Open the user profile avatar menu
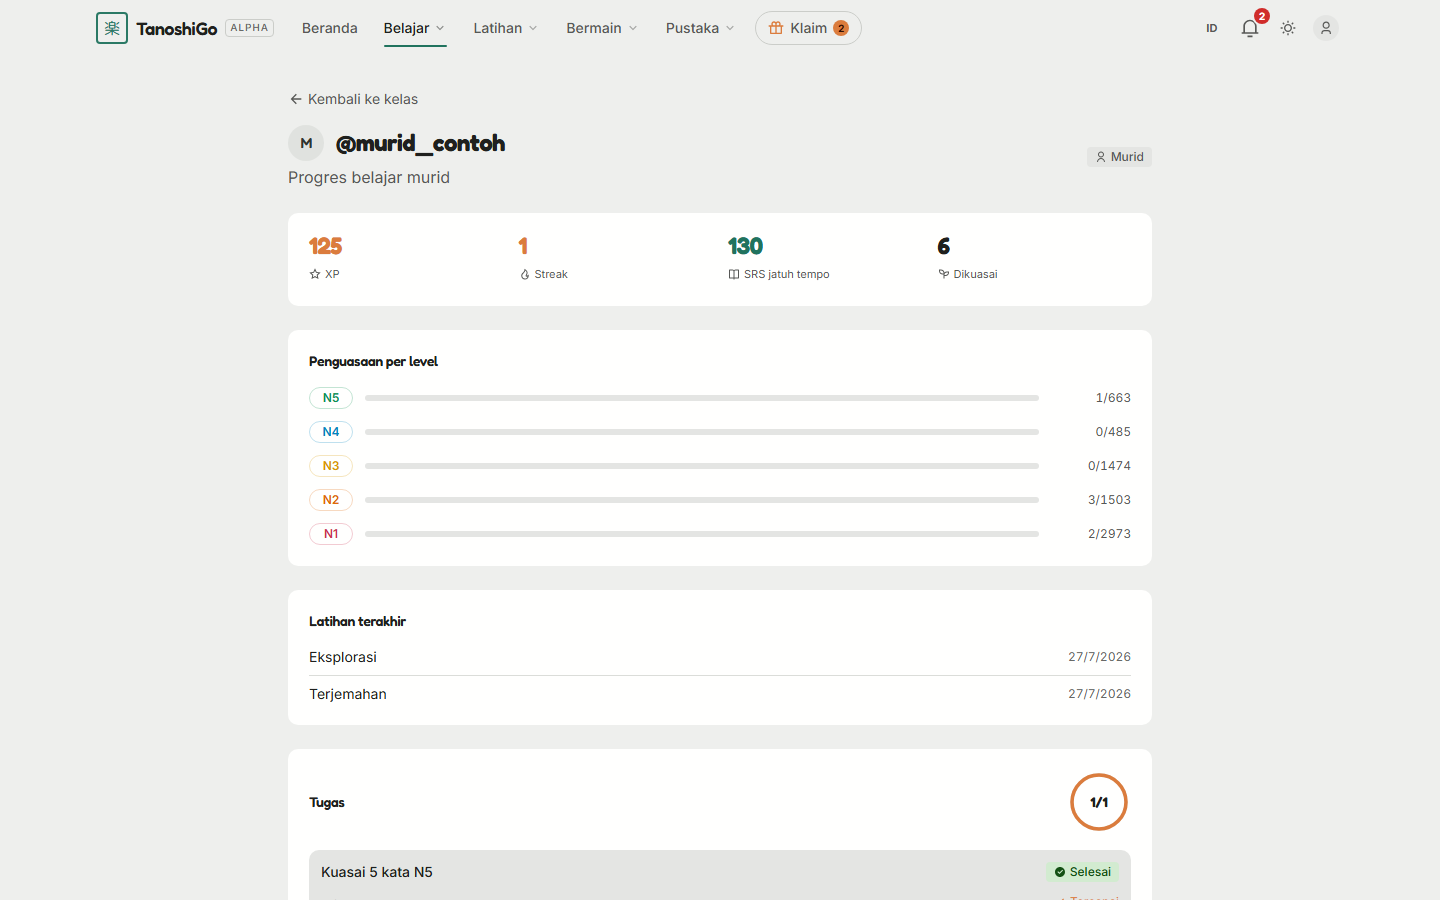Viewport: 1440px width, 900px height. pyautogui.click(x=1326, y=28)
